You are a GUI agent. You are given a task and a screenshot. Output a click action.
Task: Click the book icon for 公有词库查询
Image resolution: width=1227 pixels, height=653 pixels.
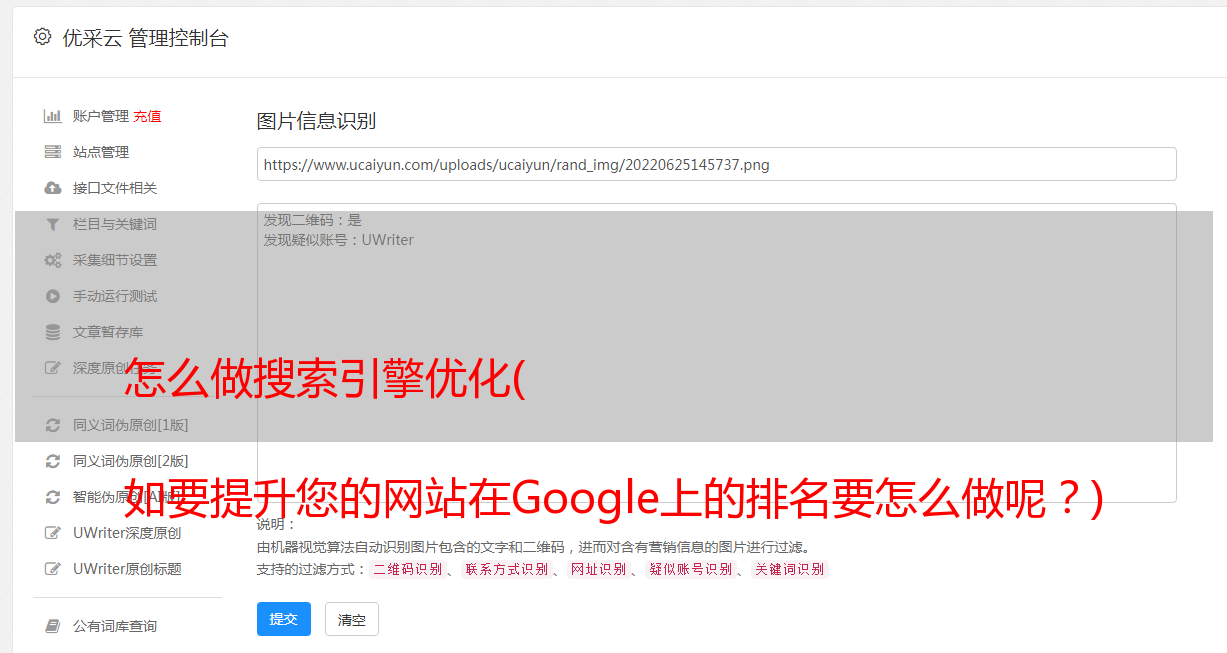[53, 626]
